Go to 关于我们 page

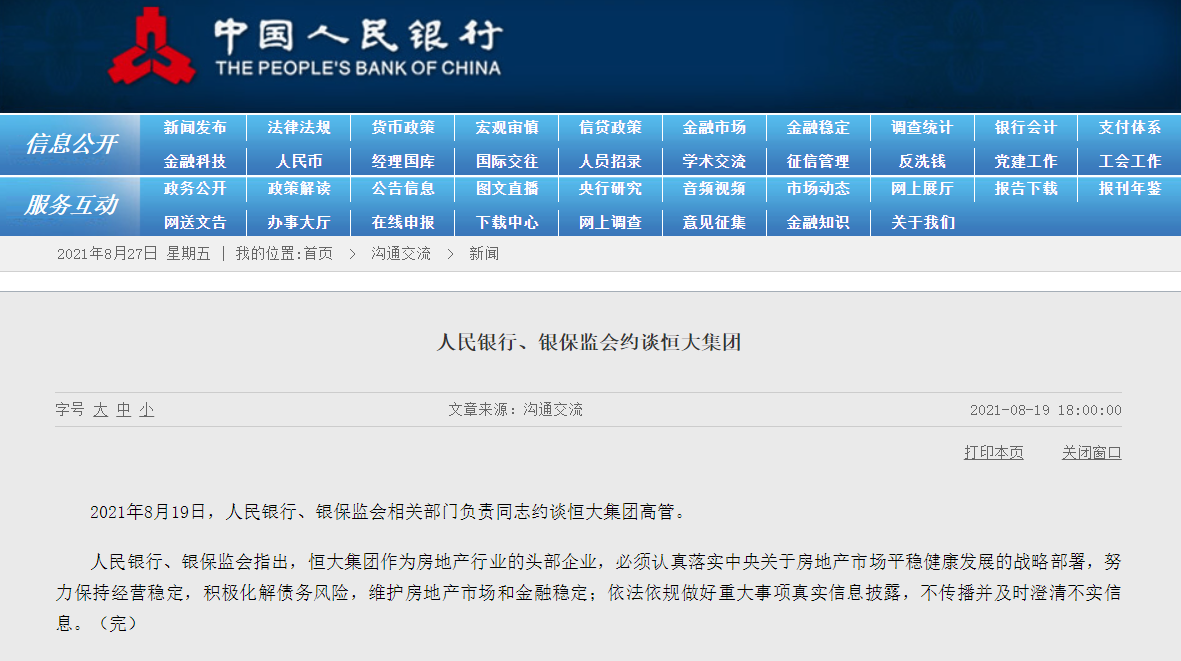922,222
